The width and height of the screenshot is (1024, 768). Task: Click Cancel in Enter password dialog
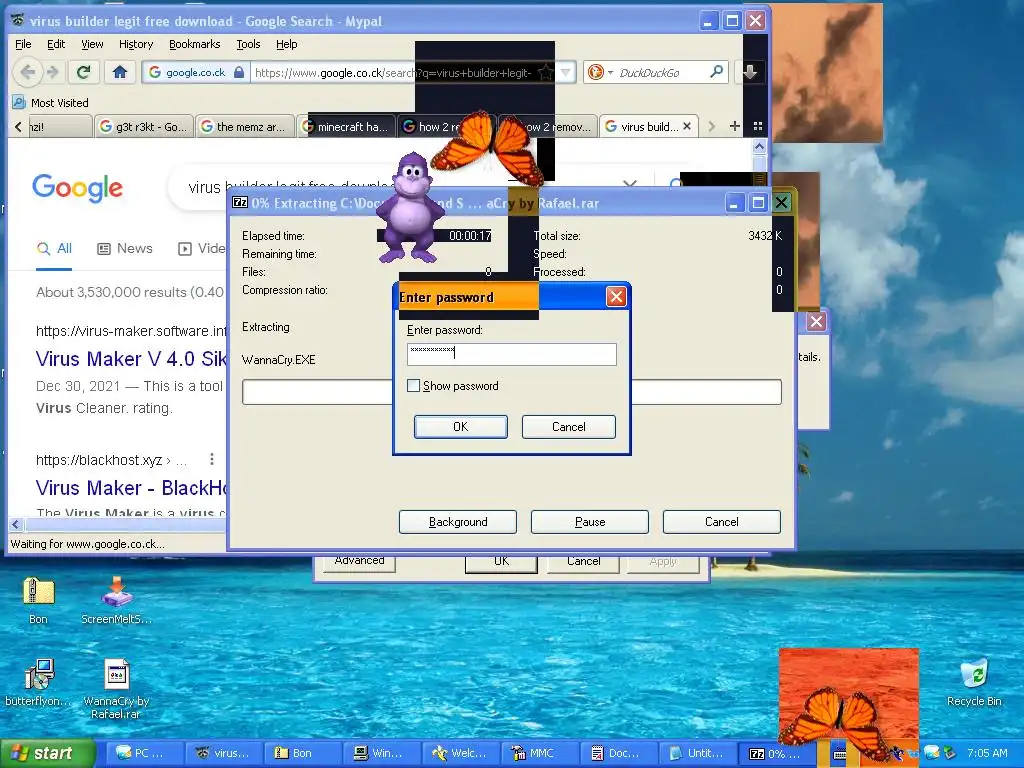pos(568,426)
